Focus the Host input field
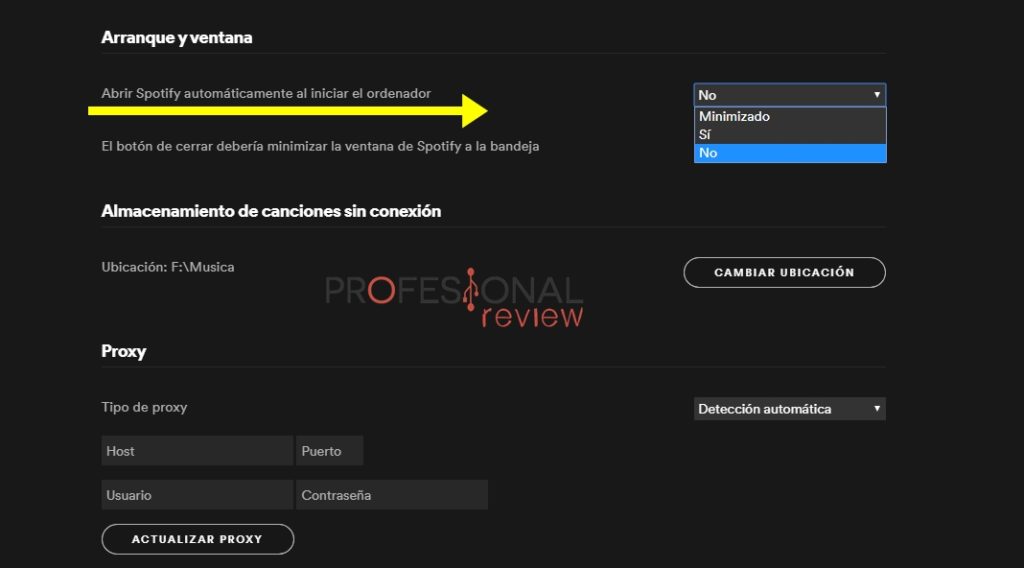 tap(197, 450)
